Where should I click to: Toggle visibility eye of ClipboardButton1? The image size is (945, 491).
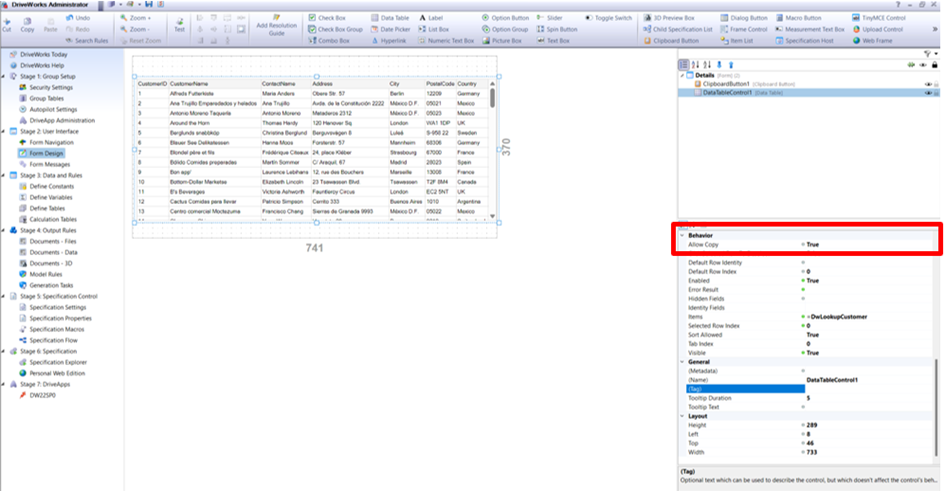coord(928,84)
